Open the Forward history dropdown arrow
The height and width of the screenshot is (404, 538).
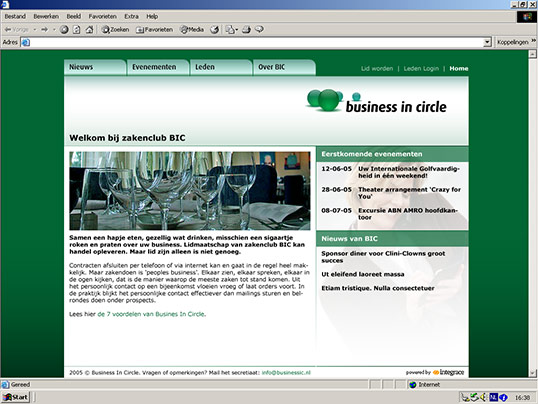coord(54,30)
